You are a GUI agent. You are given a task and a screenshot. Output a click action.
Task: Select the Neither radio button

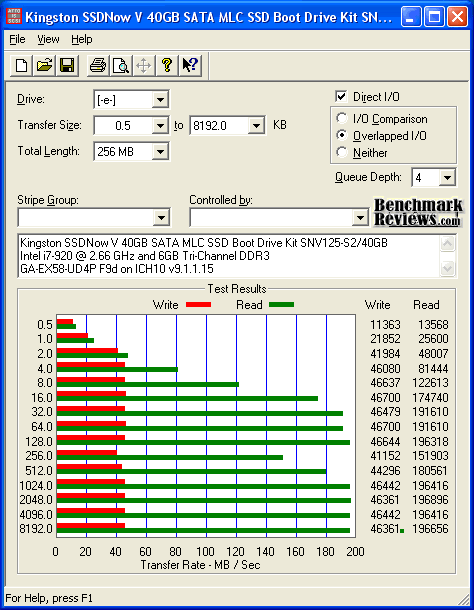coord(342,152)
